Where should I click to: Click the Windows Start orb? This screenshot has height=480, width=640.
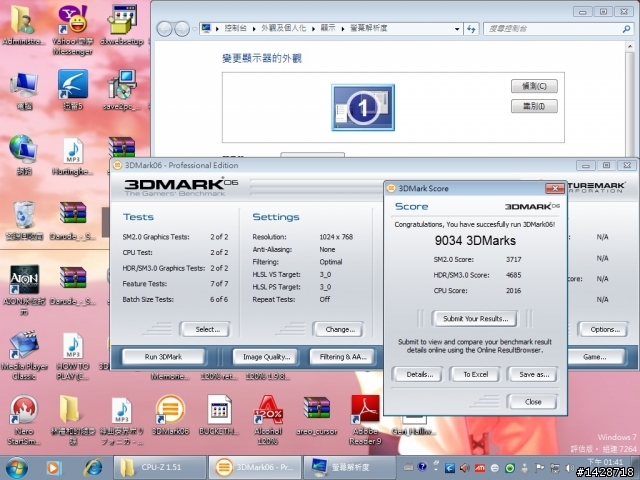[x=16, y=468]
